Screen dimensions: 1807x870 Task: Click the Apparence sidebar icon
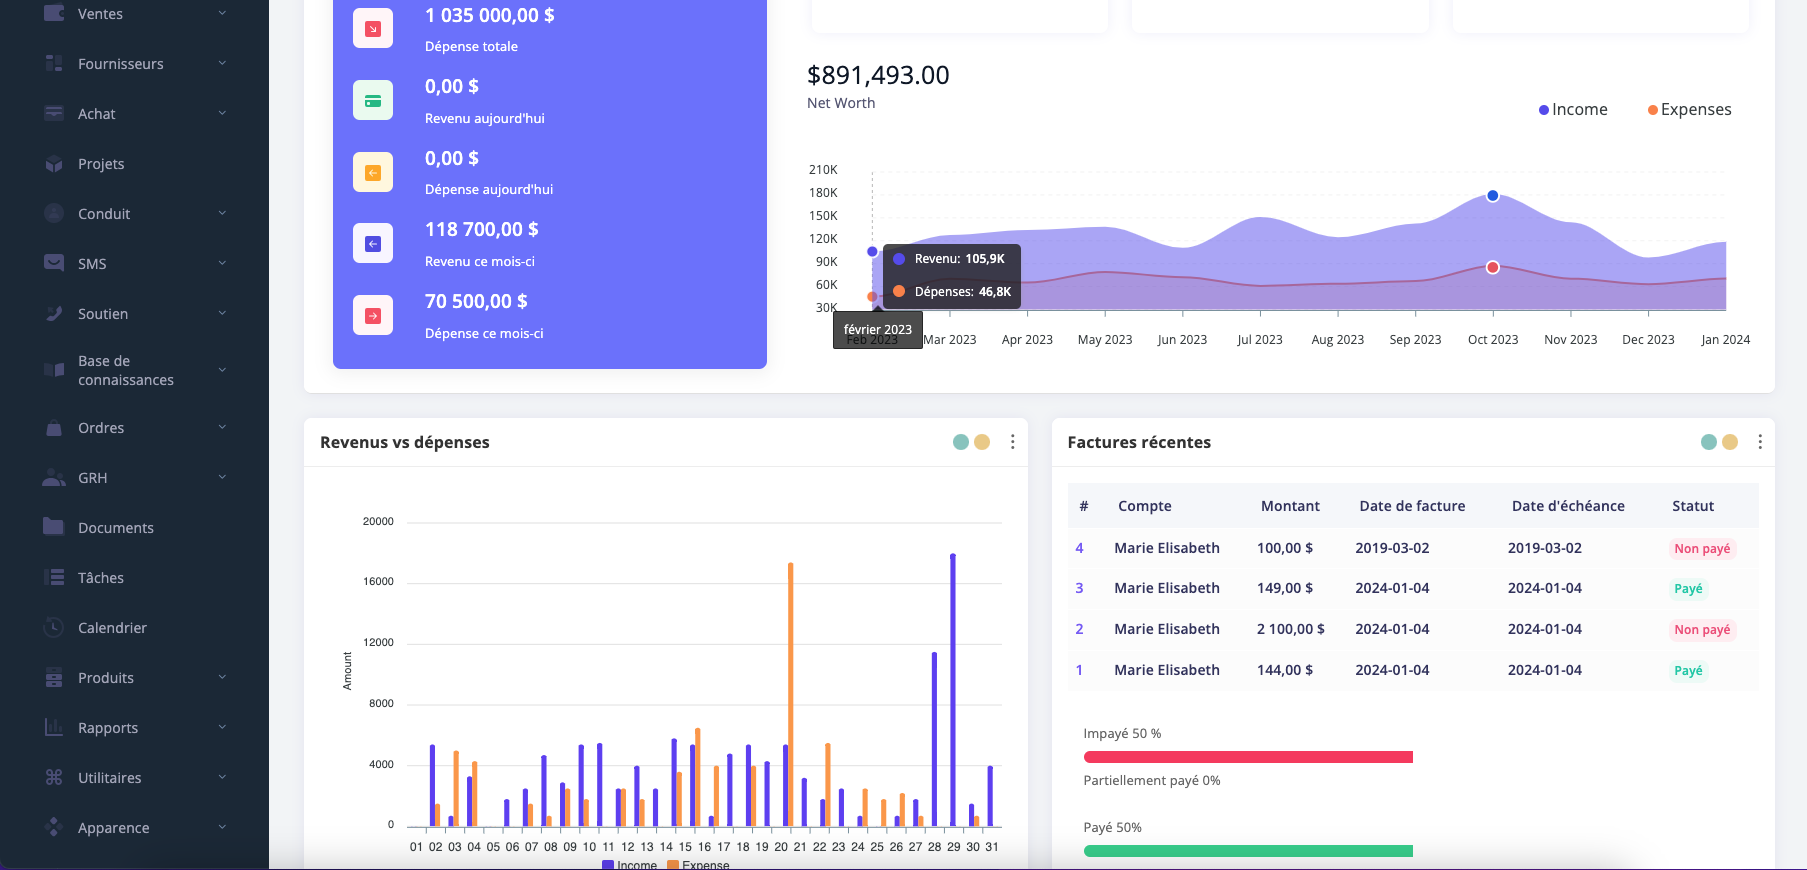click(x=54, y=827)
